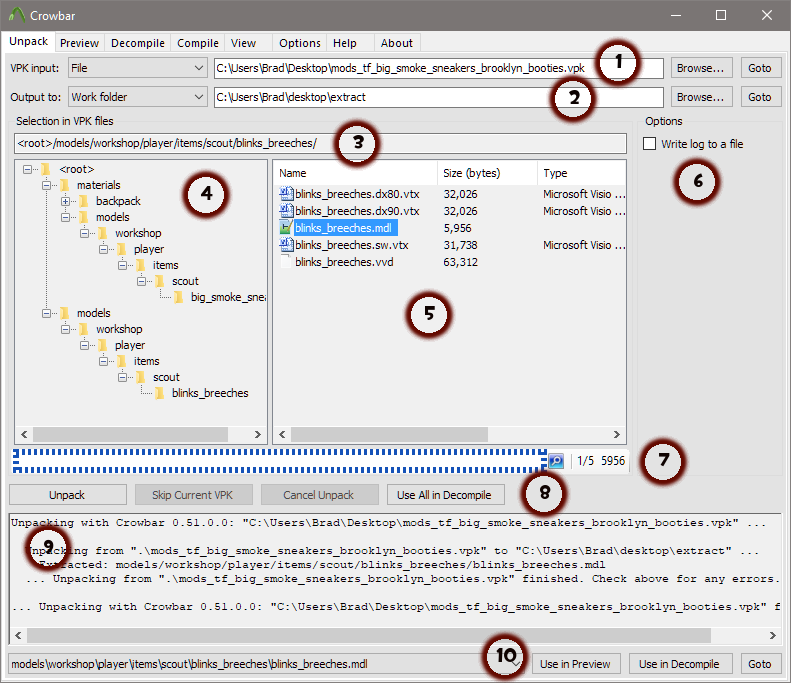The width and height of the screenshot is (791, 683).
Task: Collapse the top-level materials node
Action: point(46,185)
